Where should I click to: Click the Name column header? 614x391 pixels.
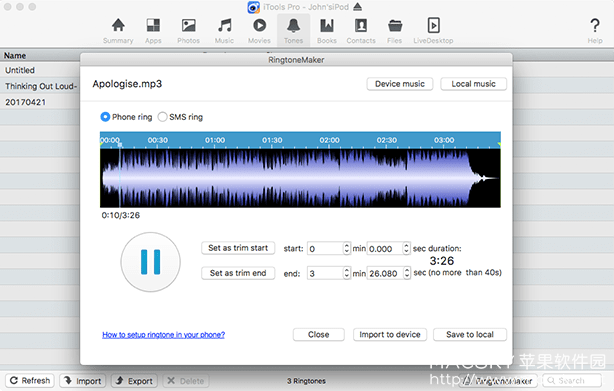15,56
